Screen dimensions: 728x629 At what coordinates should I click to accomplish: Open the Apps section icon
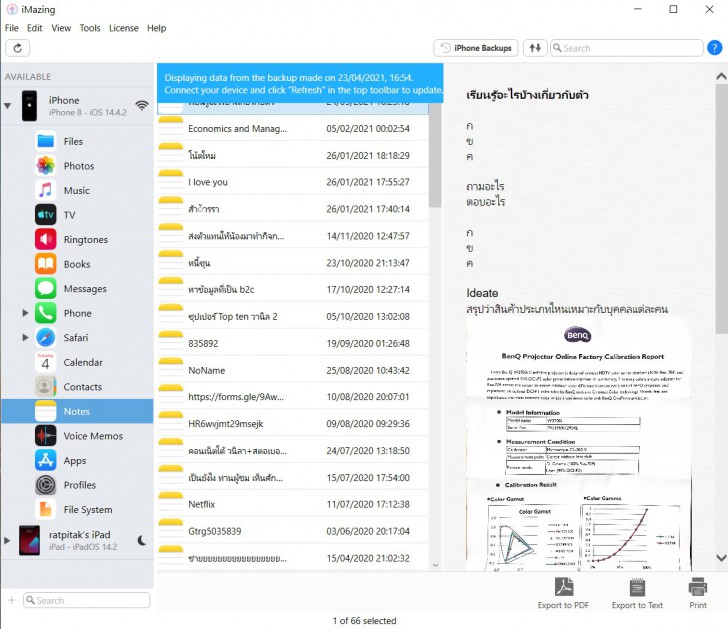[x=46, y=460]
